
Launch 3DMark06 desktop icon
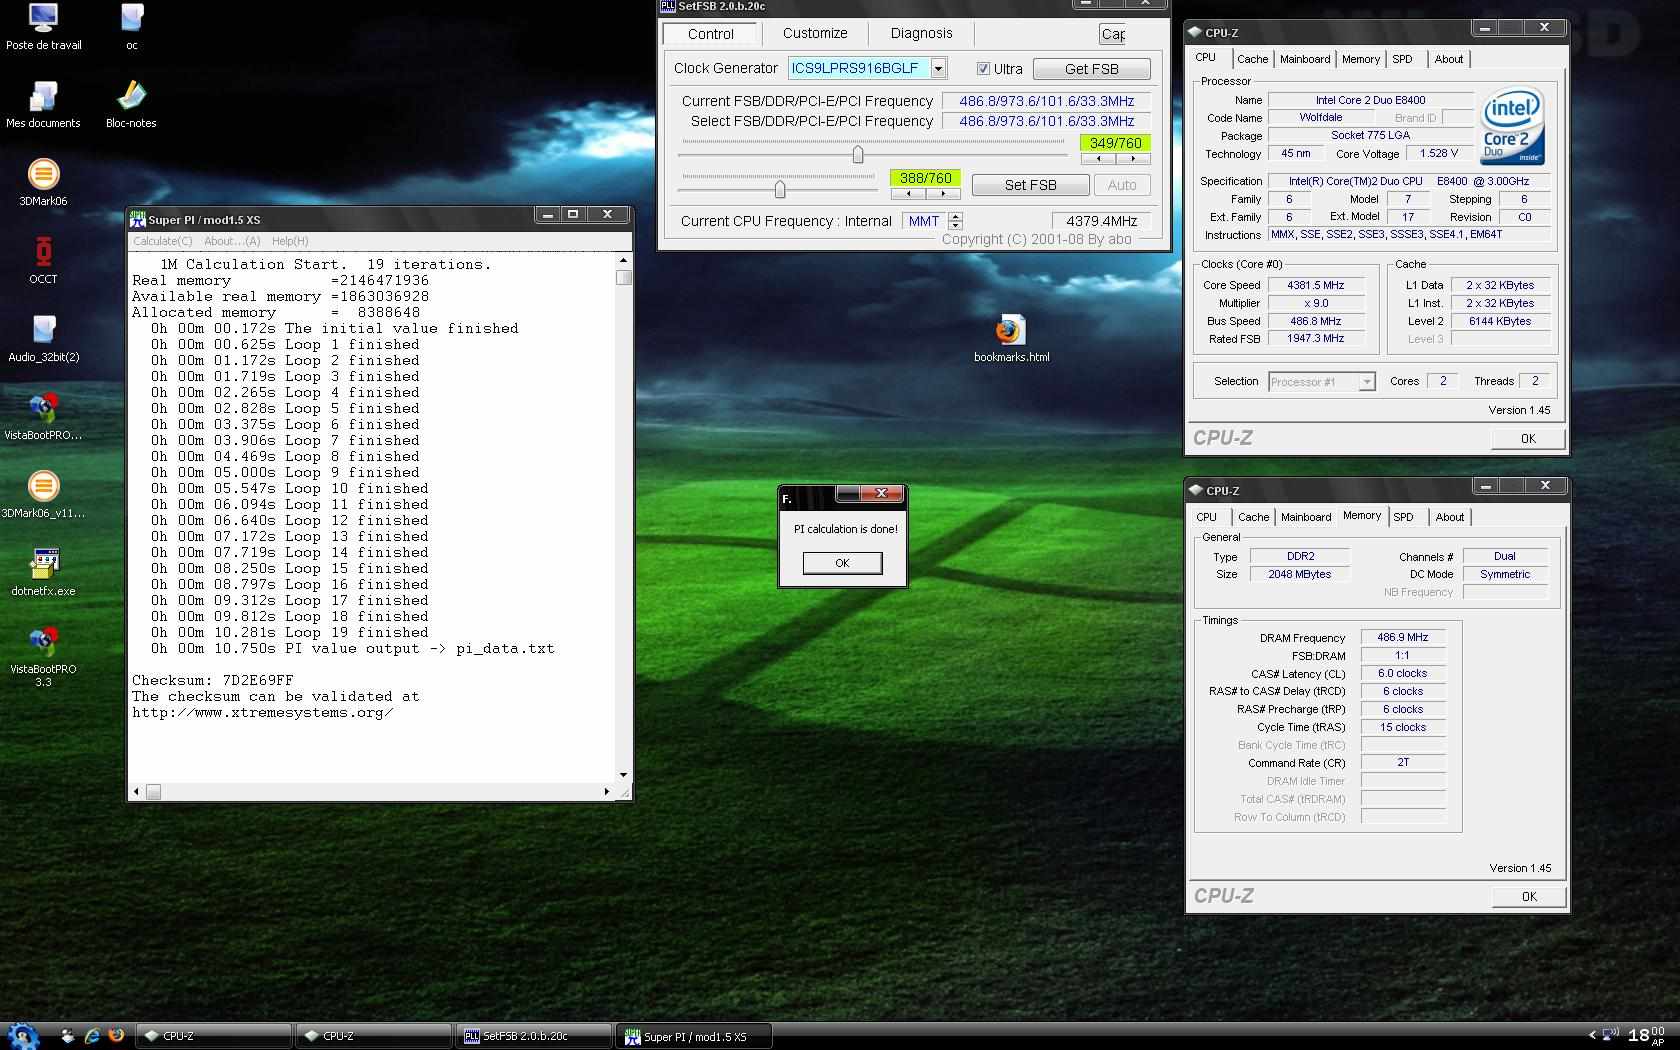[43, 182]
